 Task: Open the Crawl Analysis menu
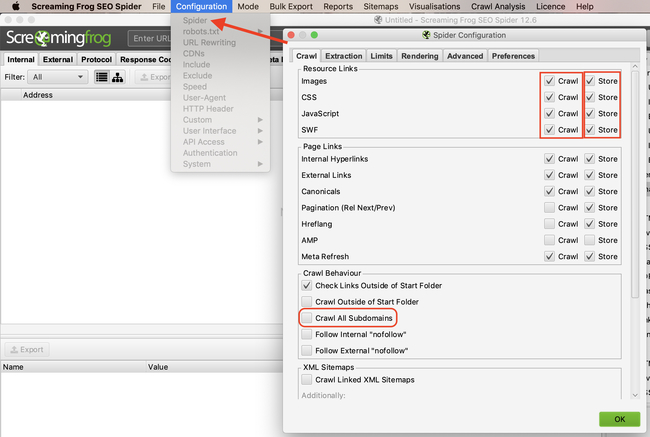click(498, 6)
